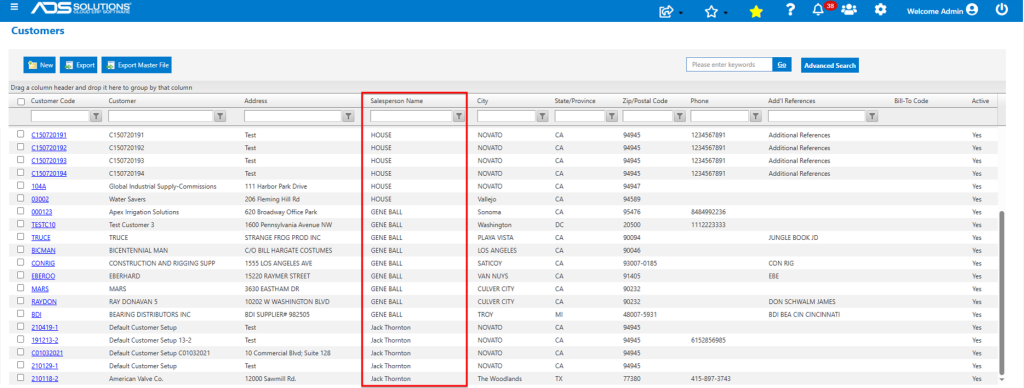Click the Export Master File button
The image size is (1024, 388).
136,65
